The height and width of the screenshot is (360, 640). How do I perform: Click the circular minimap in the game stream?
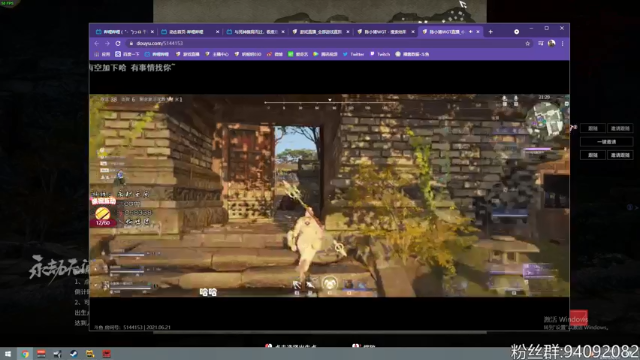pyautogui.click(x=544, y=120)
